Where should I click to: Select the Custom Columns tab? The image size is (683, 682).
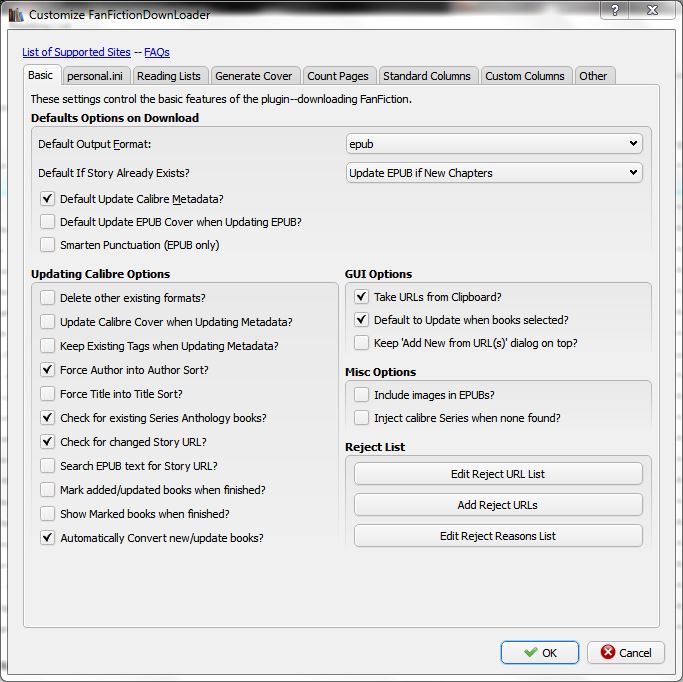(525, 76)
